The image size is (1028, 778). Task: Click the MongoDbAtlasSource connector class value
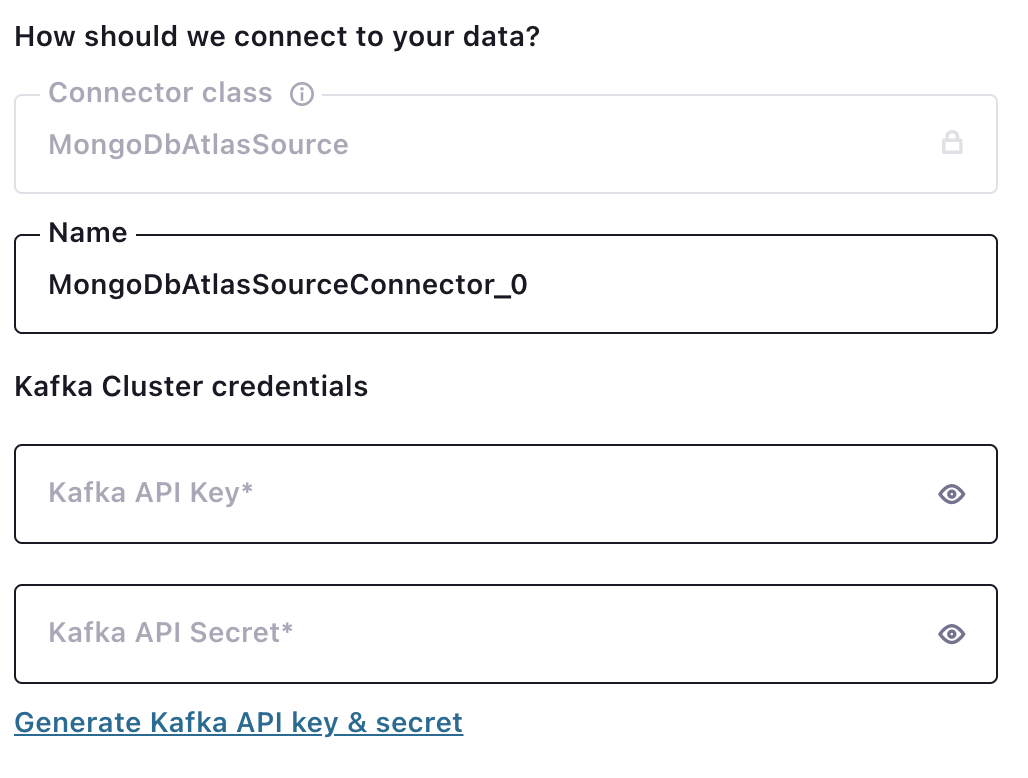click(198, 145)
